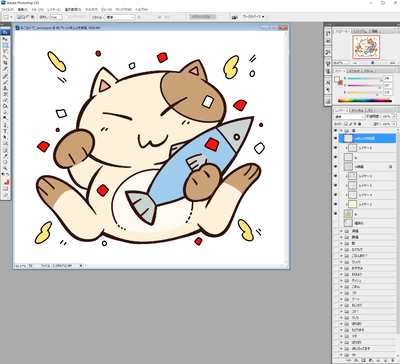Adjust the Navigator zoom slider
The height and width of the screenshot is (364, 400).
[372, 62]
